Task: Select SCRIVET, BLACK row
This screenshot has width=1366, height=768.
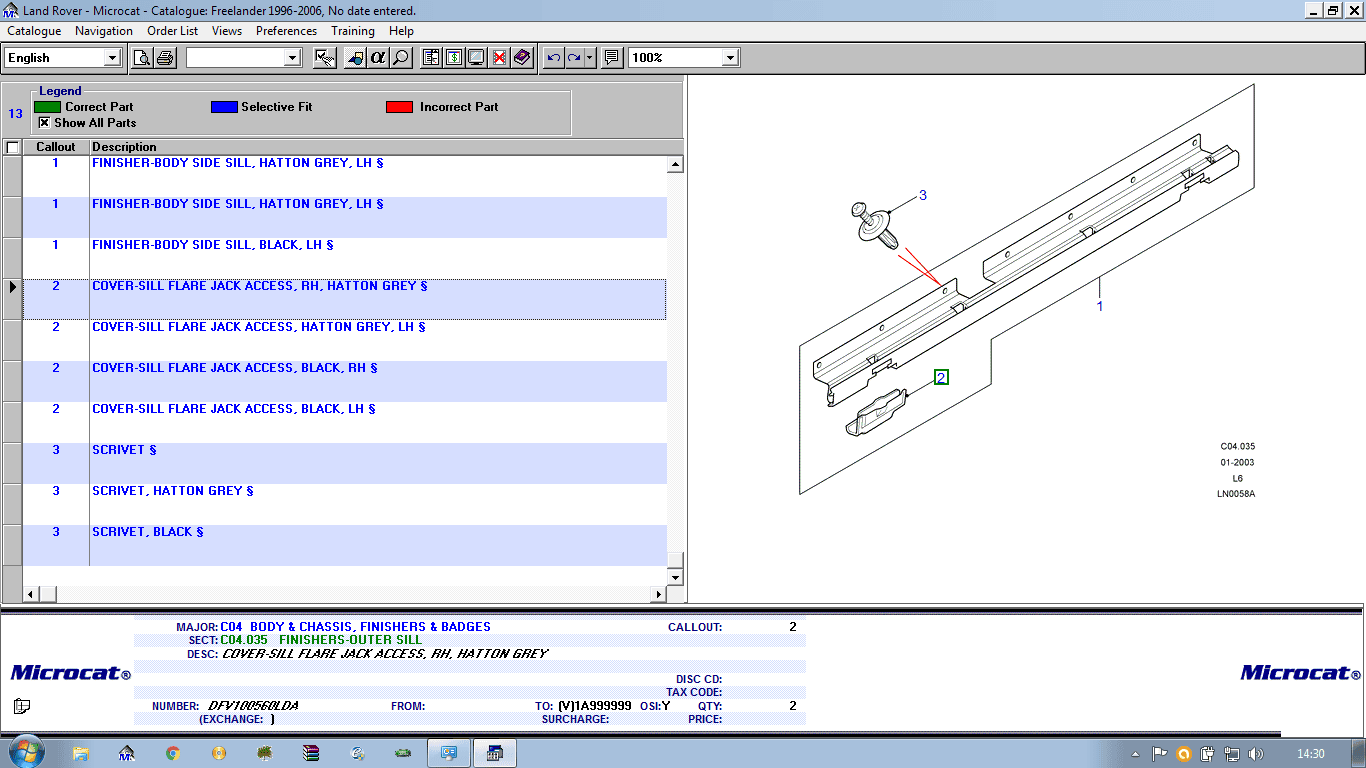Action: coord(345,545)
